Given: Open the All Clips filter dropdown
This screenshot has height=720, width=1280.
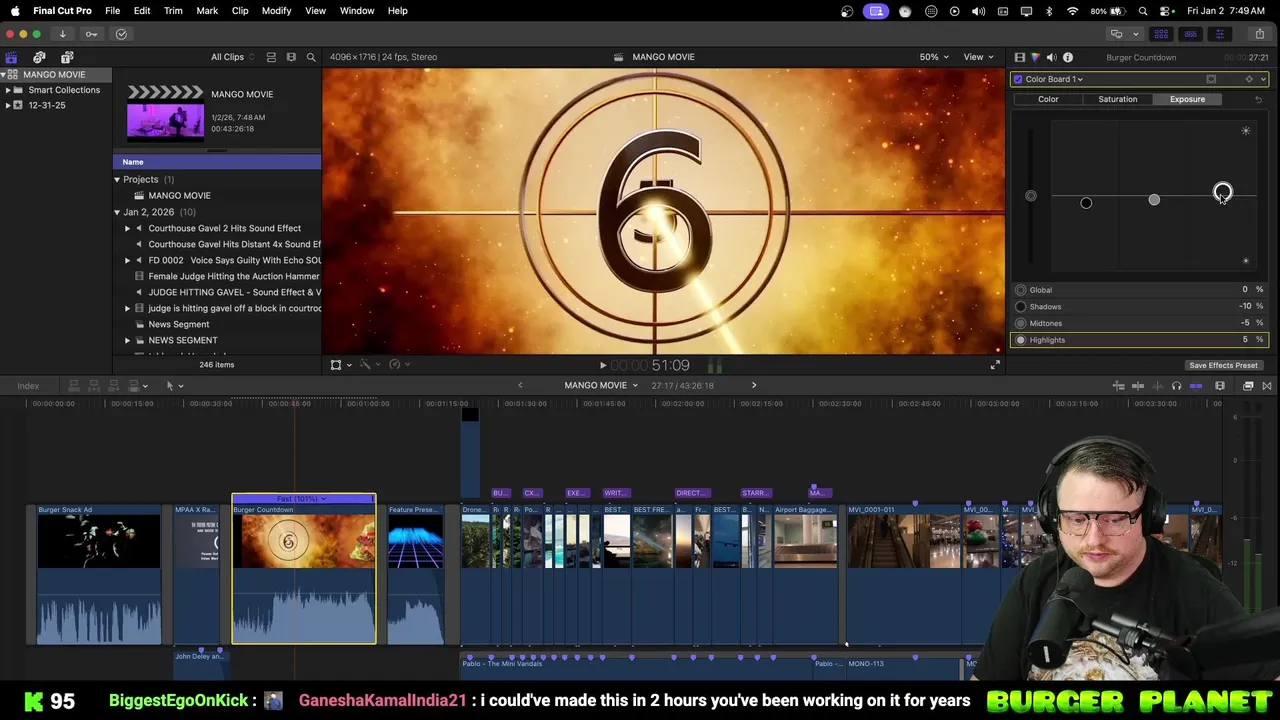Looking at the screenshot, I should [x=231, y=57].
